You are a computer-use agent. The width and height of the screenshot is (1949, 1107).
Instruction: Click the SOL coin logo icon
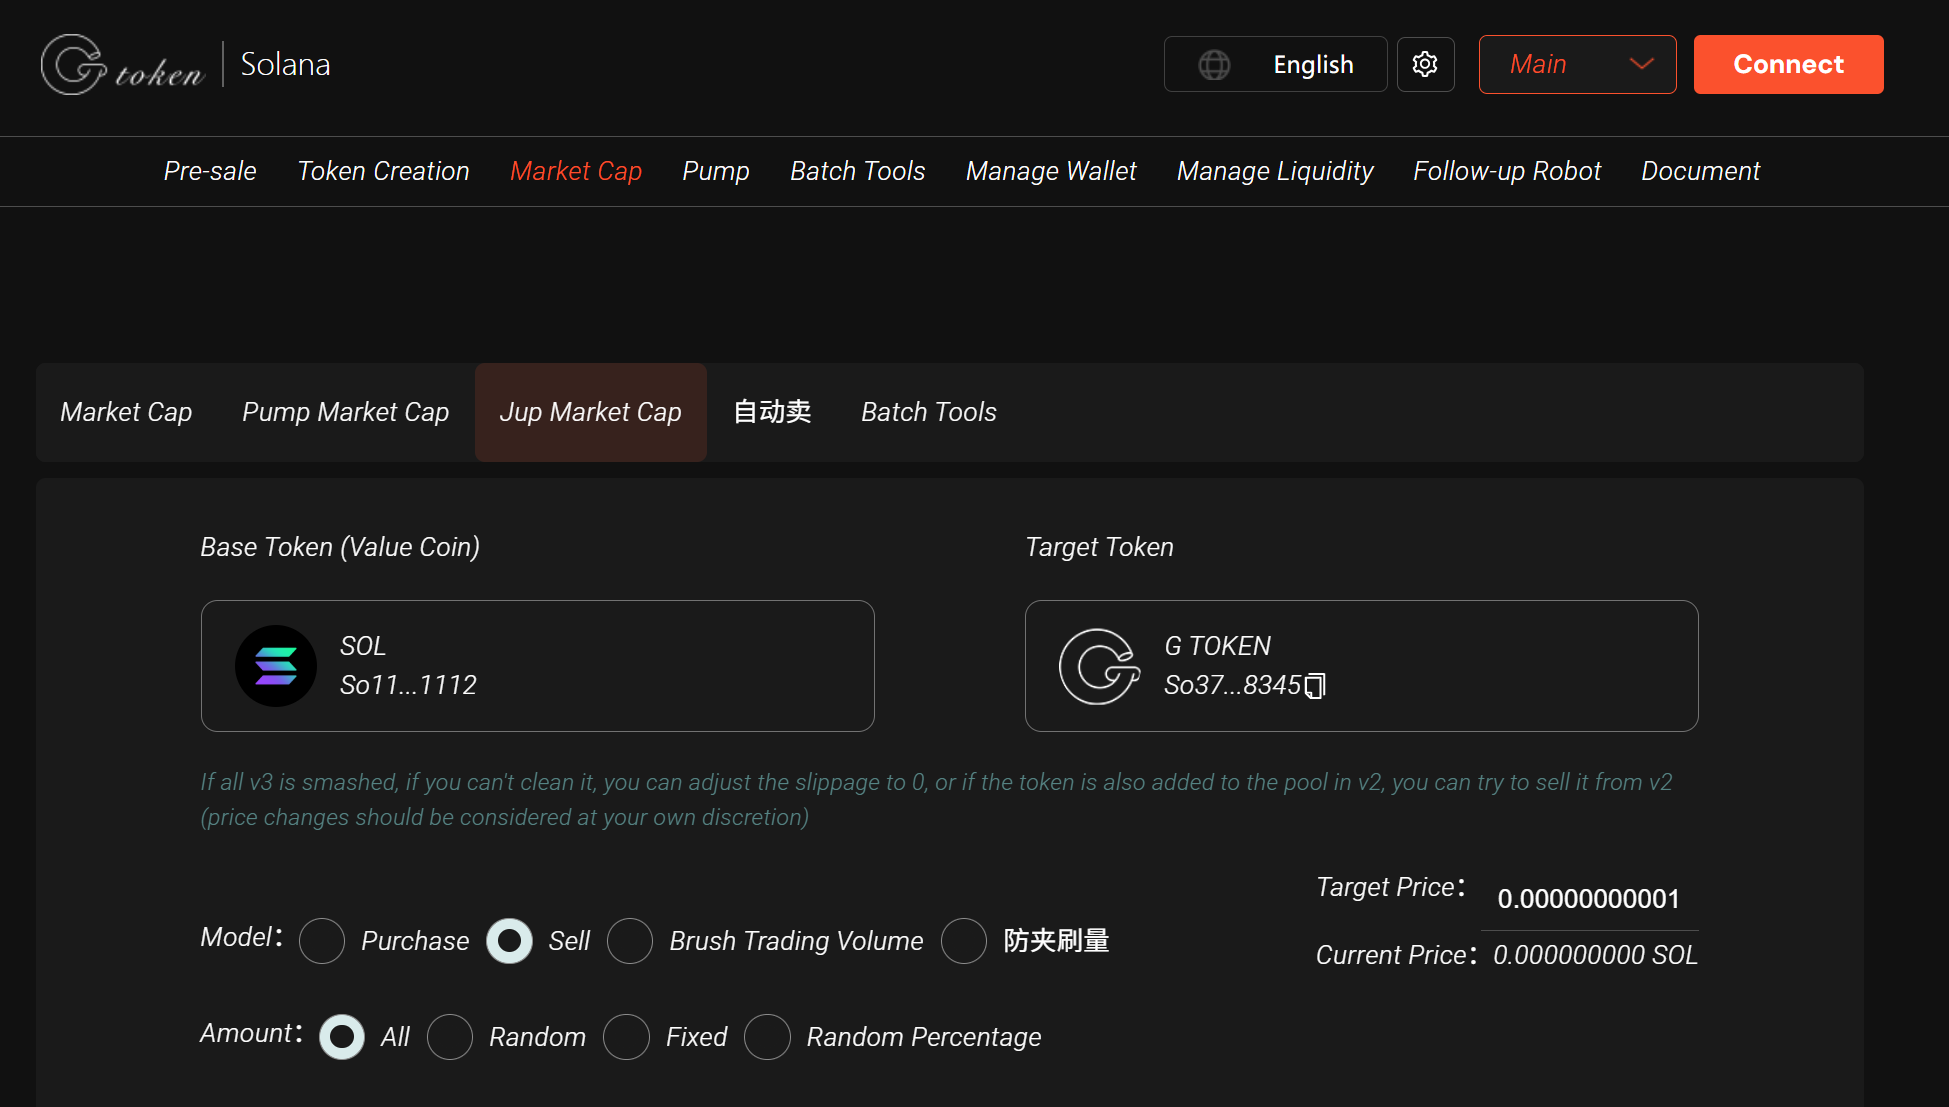(276, 666)
